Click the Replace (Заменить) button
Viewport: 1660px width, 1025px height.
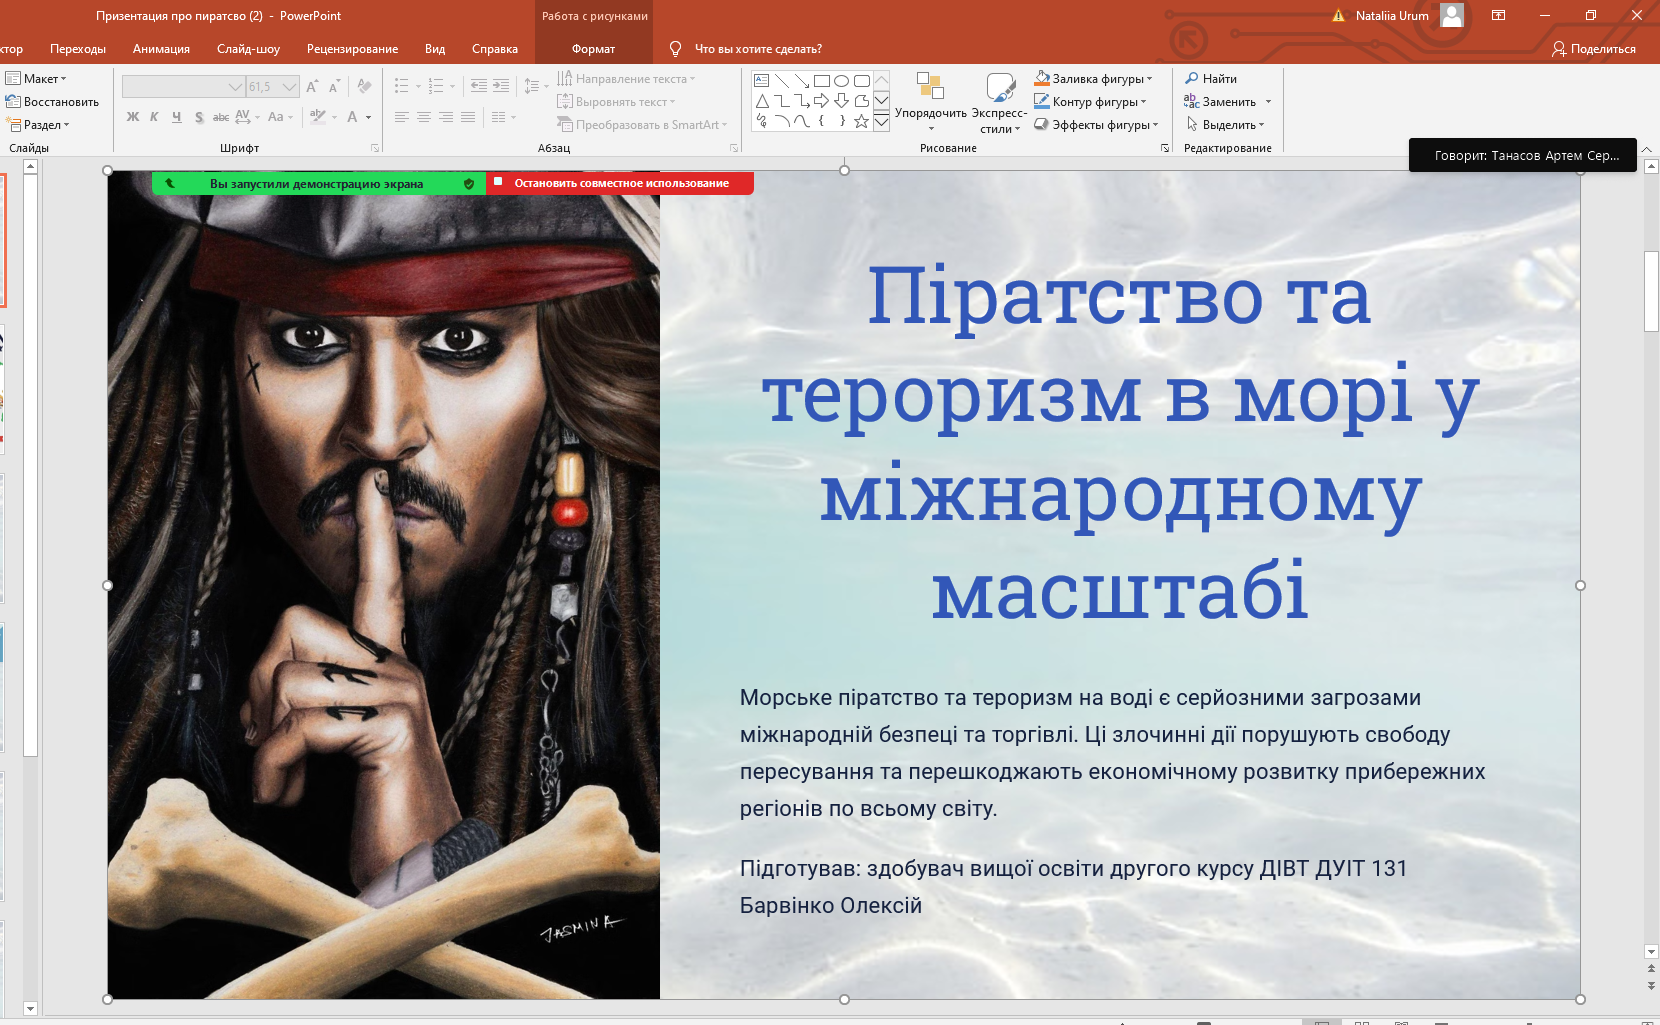coord(1220,102)
